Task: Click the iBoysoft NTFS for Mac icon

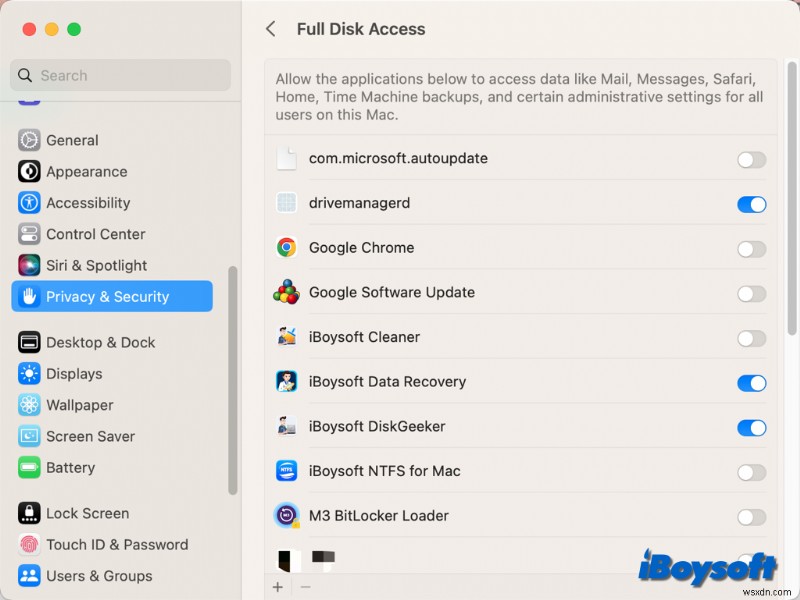Action: point(286,471)
